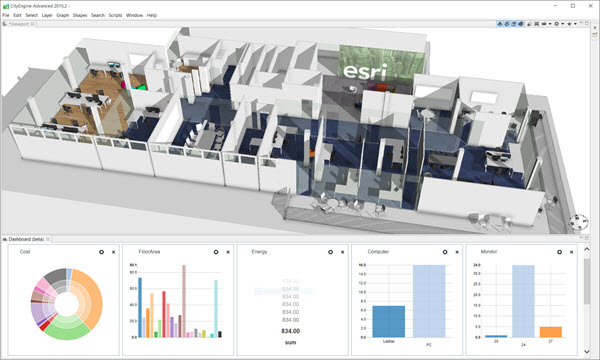Viewport: 600px width, 360px height.
Task: Switch to the Dashboard (beta) tab
Action: point(26,239)
